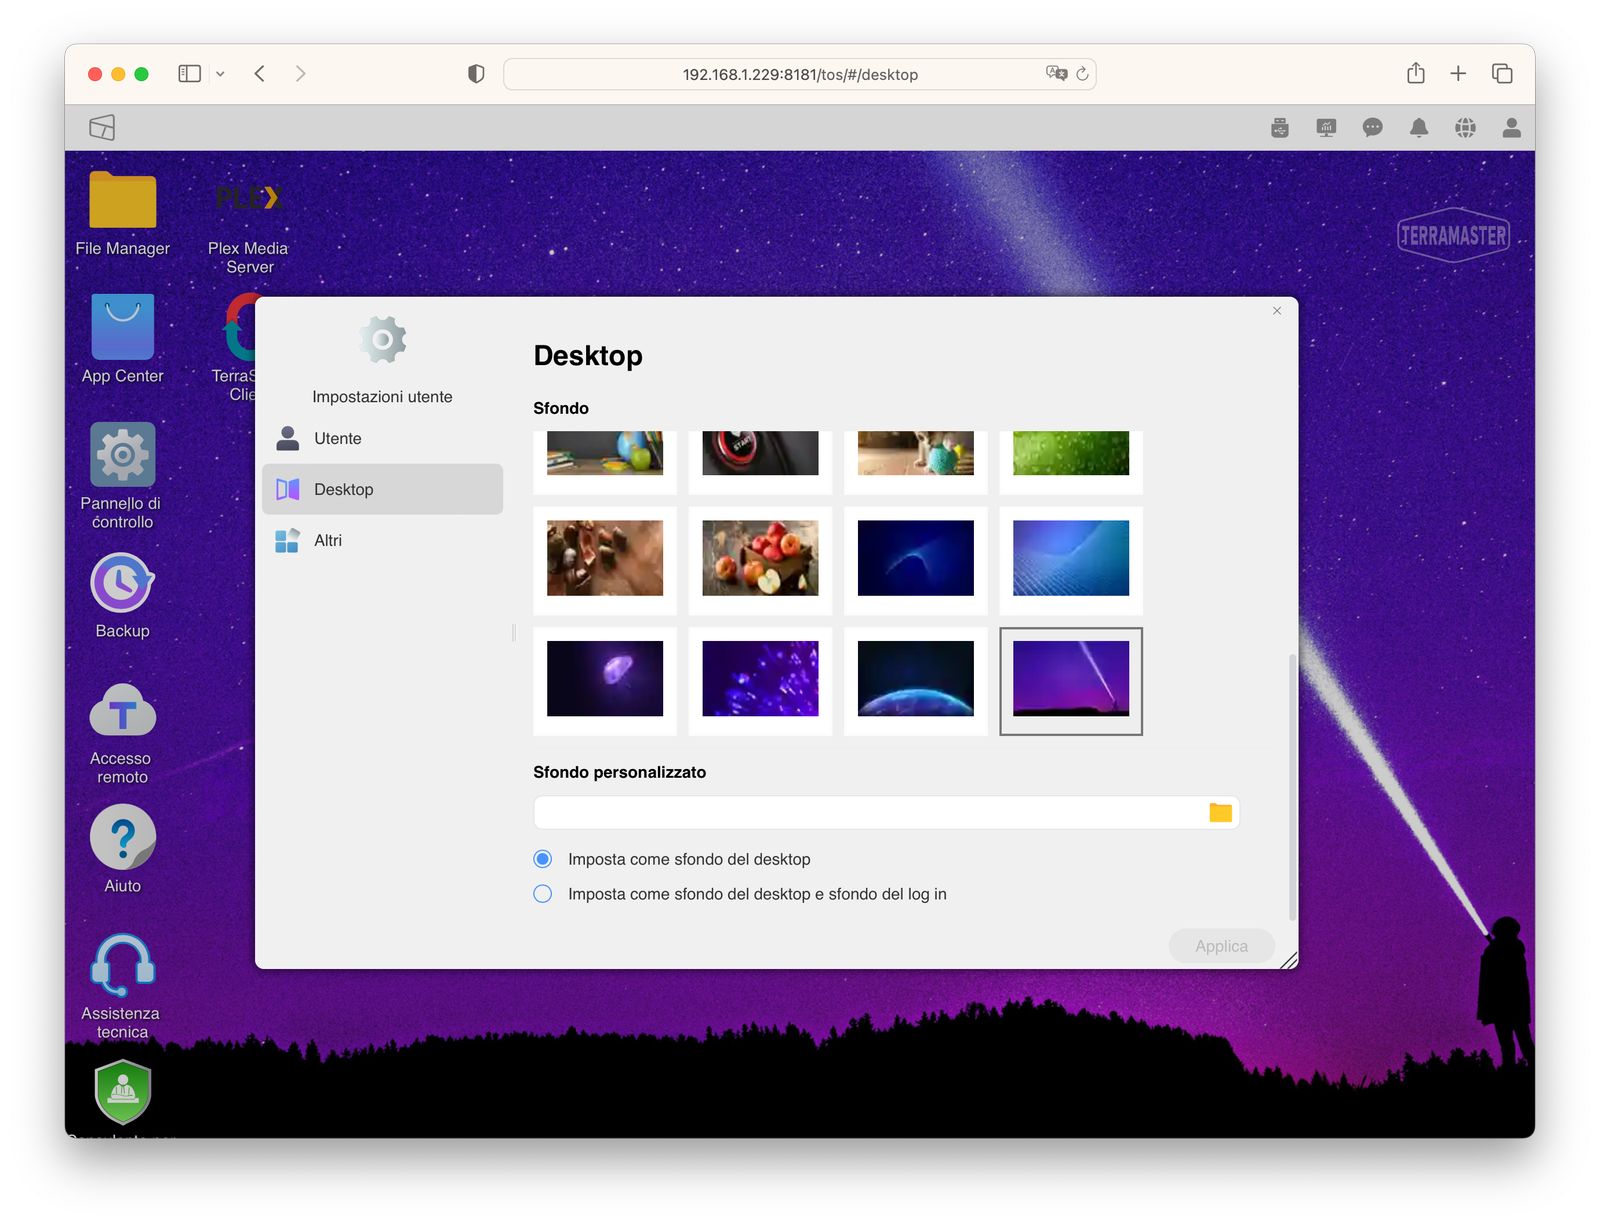
Task: Open the language globe icon in the TOS bar
Action: [1466, 128]
